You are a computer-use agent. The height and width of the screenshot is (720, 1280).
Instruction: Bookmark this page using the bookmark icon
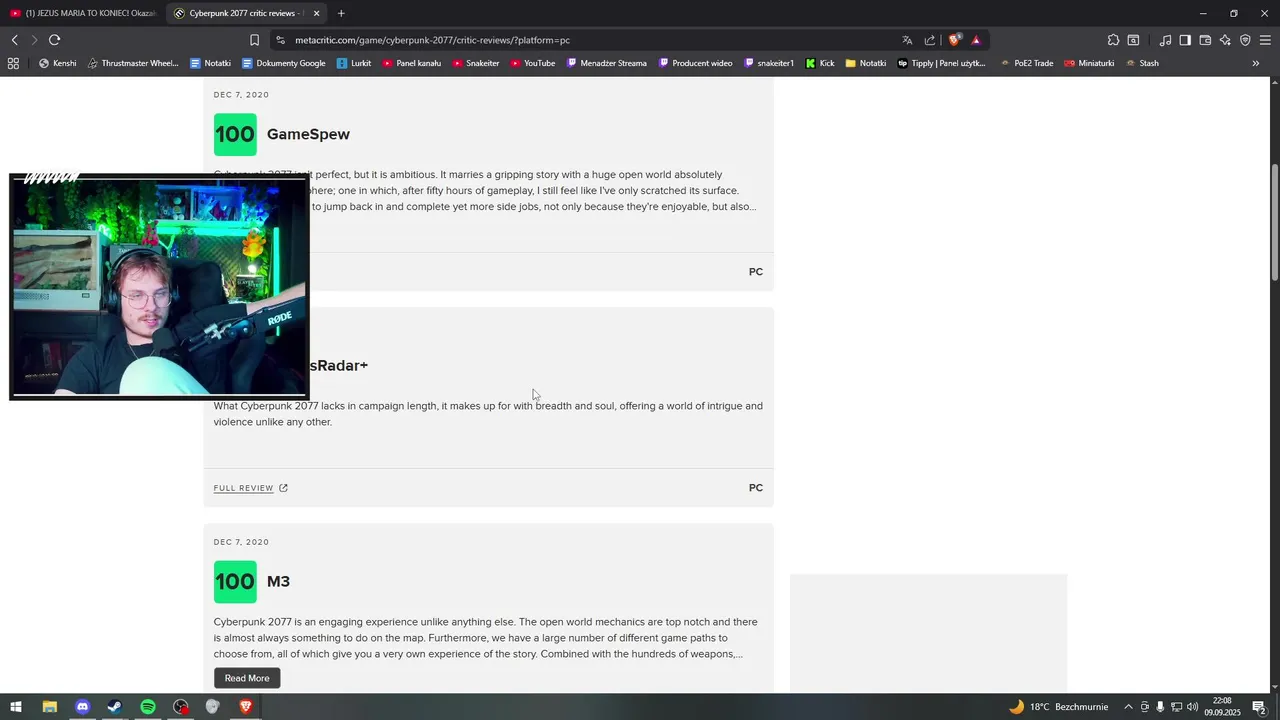[x=254, y=40]
